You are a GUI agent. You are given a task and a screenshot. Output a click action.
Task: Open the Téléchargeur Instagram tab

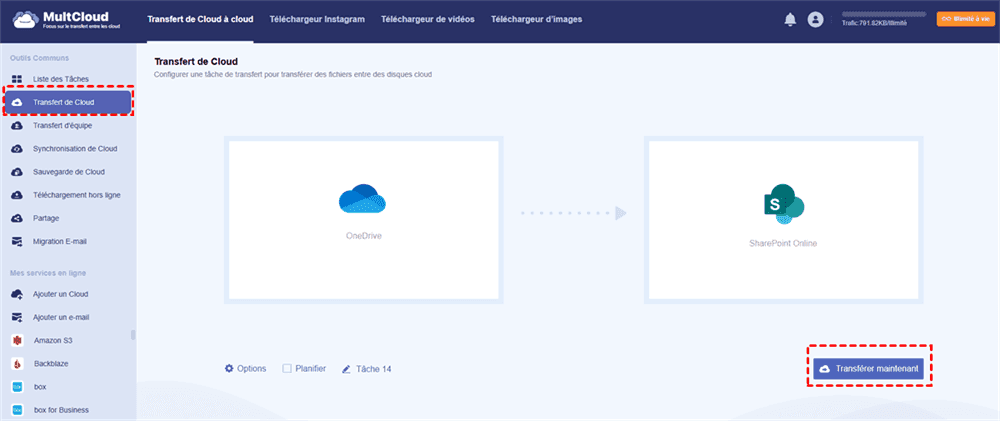(x=317, y=19)
